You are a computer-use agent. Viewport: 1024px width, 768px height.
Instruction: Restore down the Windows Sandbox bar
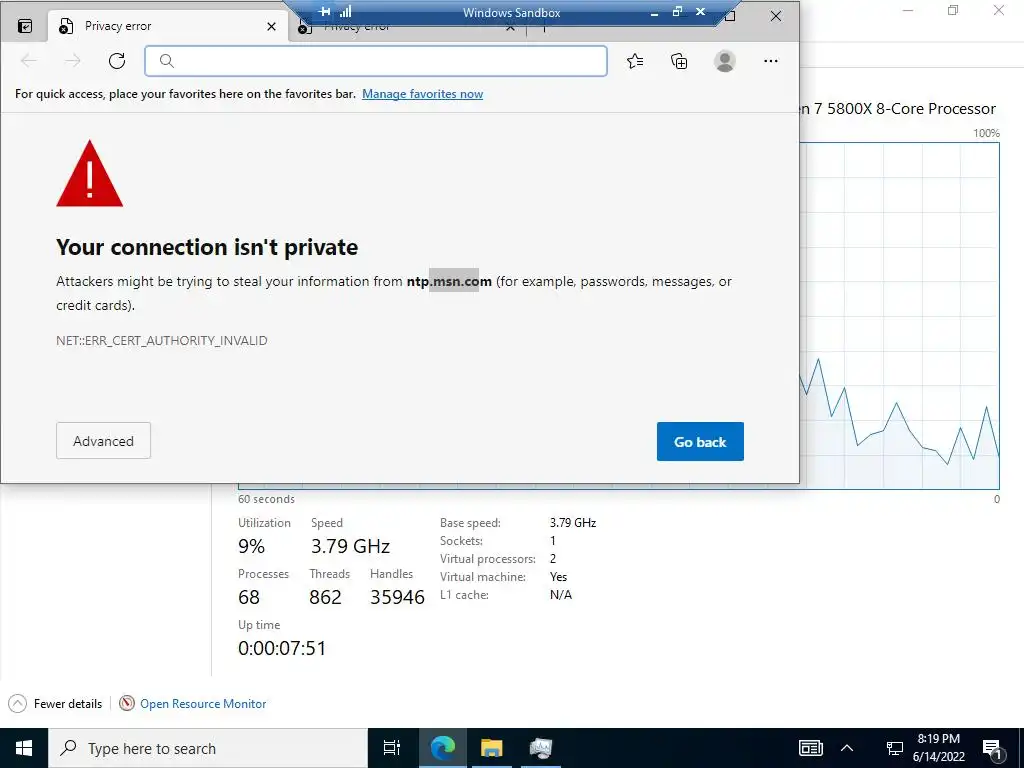(x=677, y=11)
